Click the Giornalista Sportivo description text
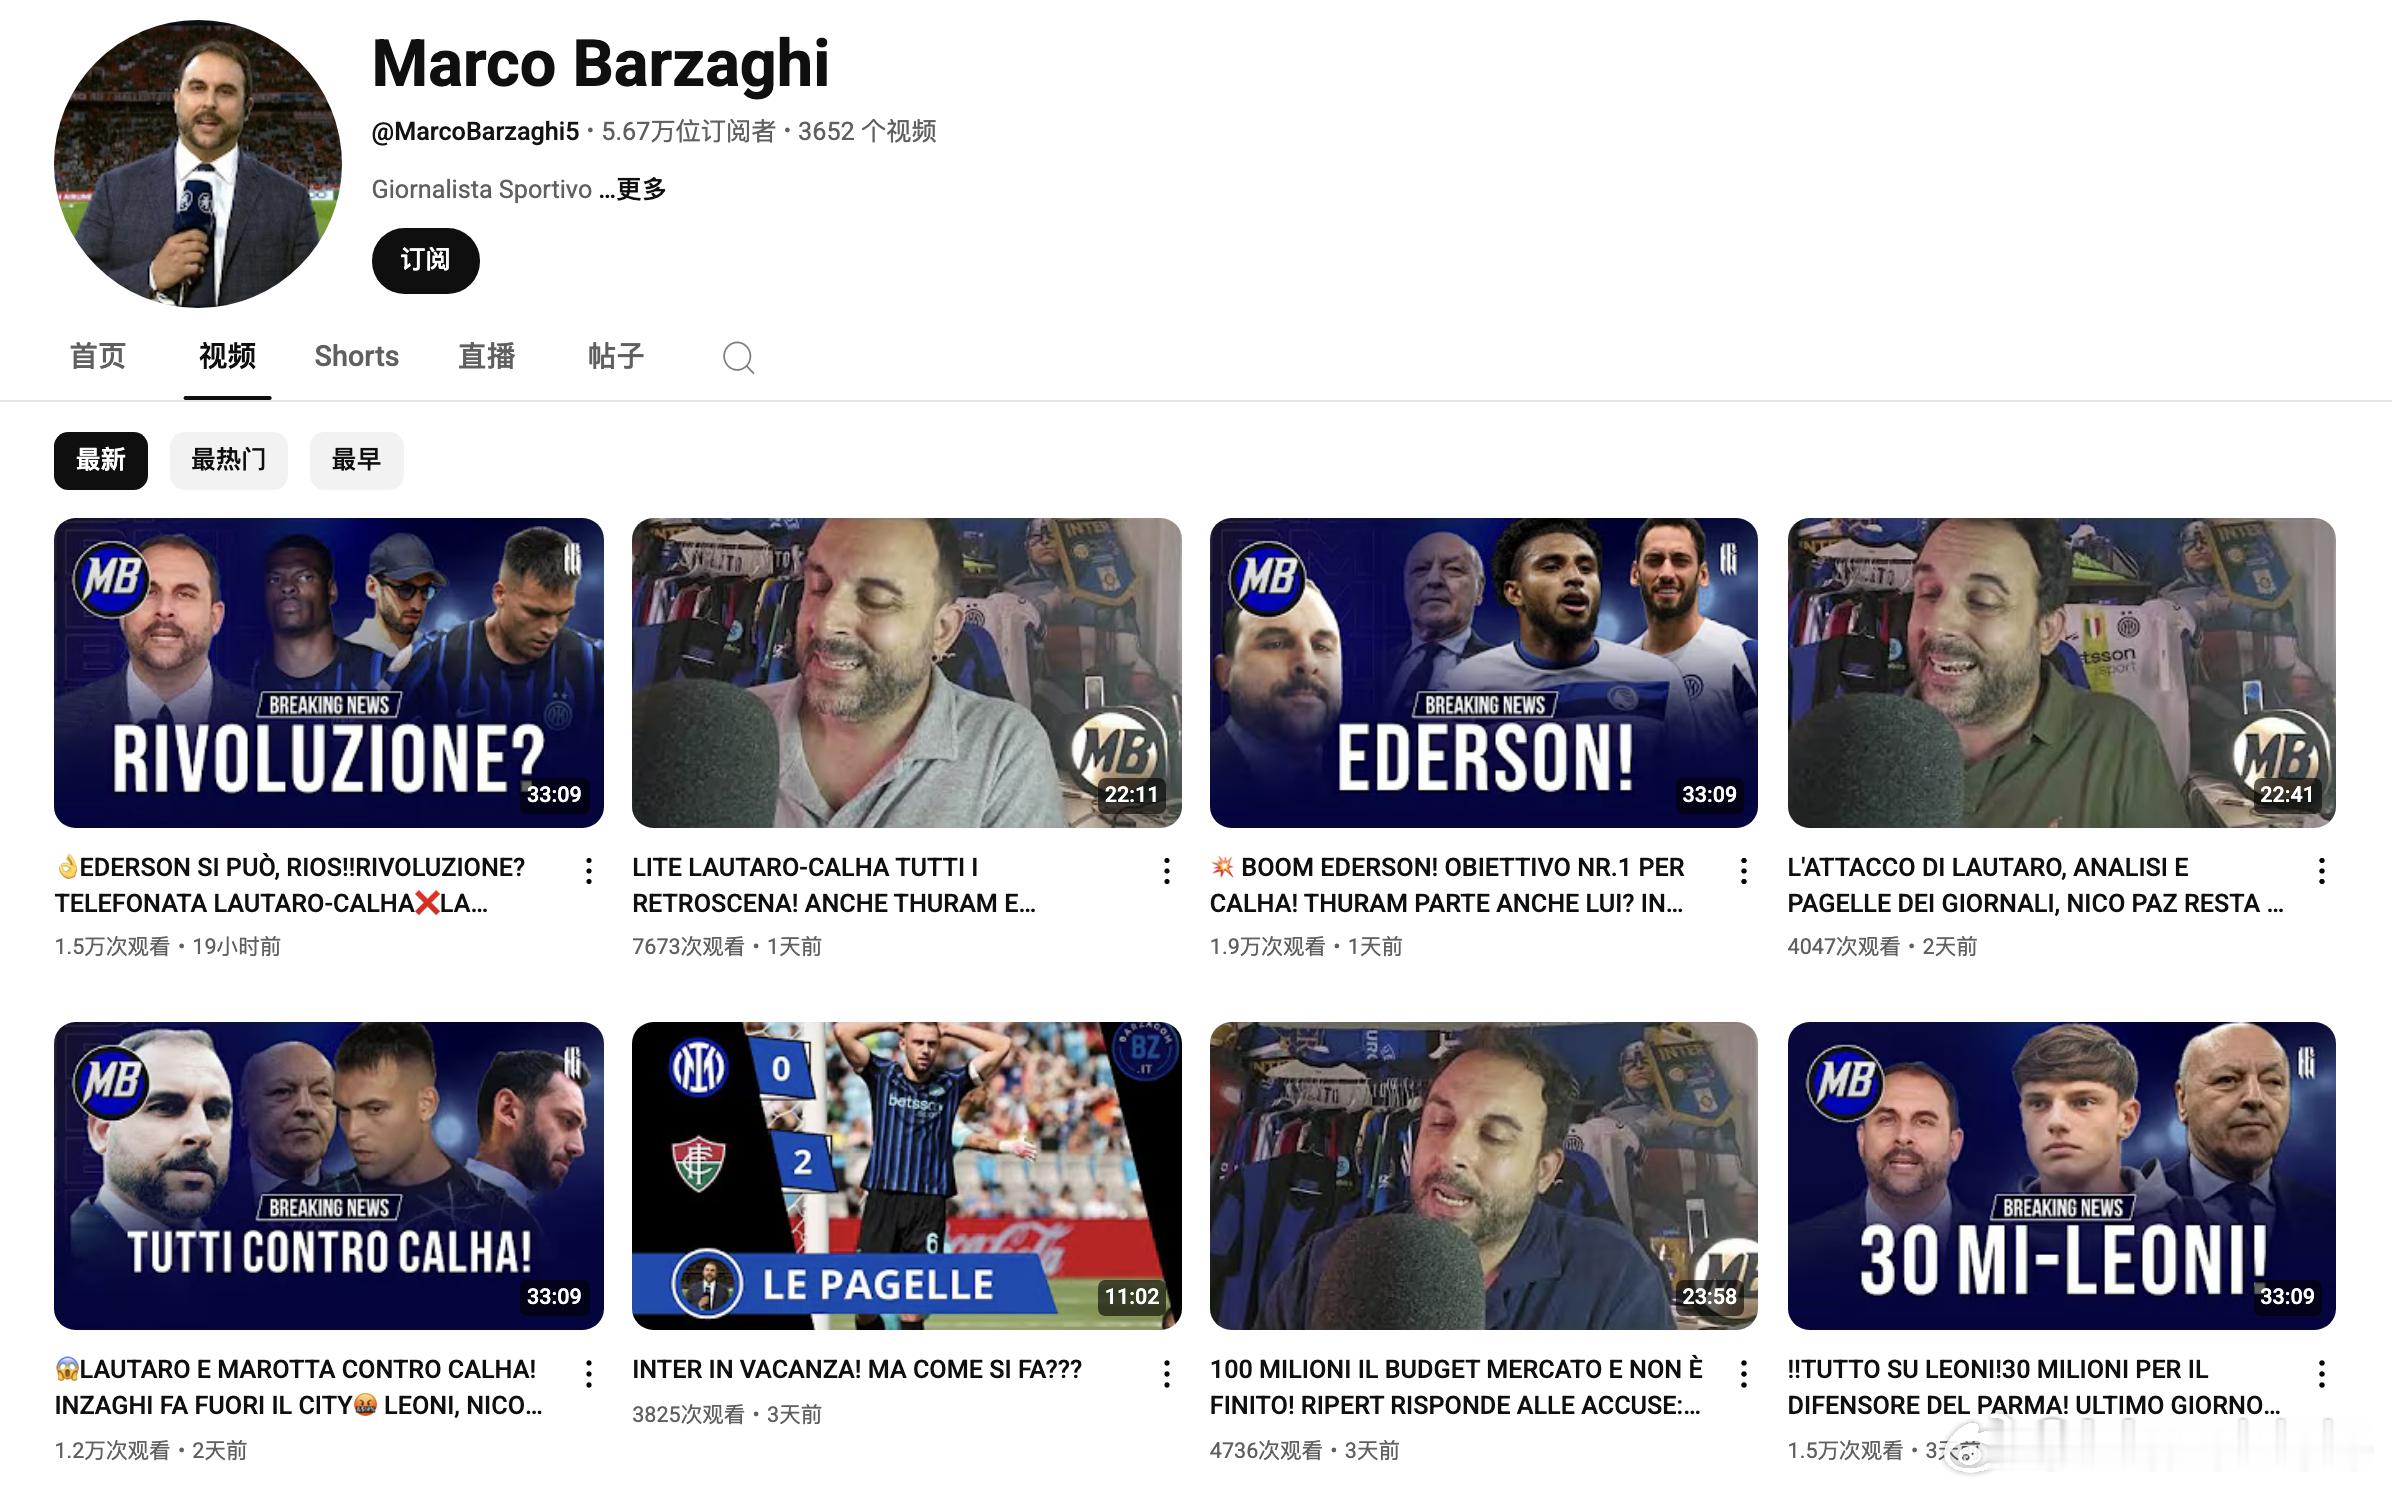The image size is (2392, 1498). click(x=482, y=189)
